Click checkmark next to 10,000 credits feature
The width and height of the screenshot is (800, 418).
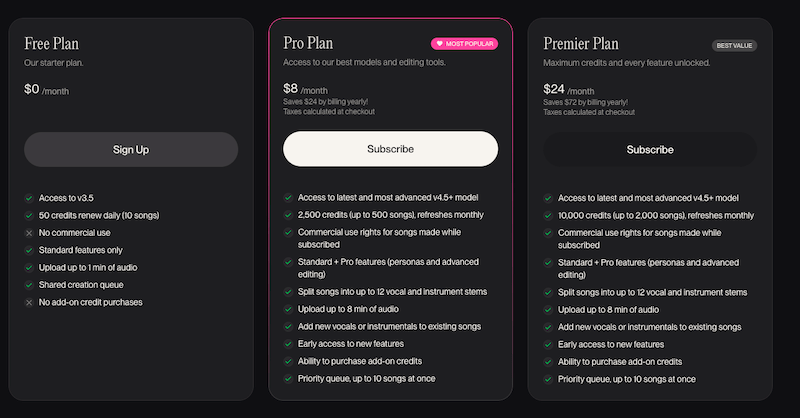[x=548, y=215]
